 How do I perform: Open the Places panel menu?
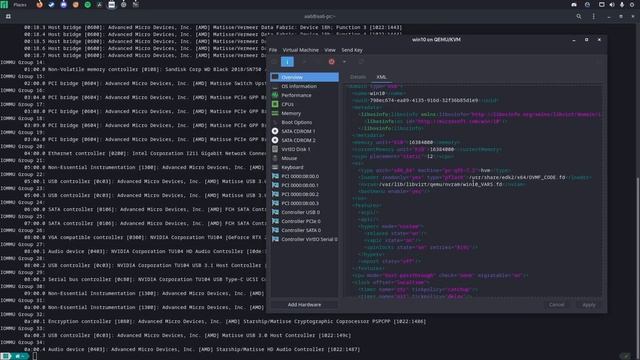(x=20, y=4)
